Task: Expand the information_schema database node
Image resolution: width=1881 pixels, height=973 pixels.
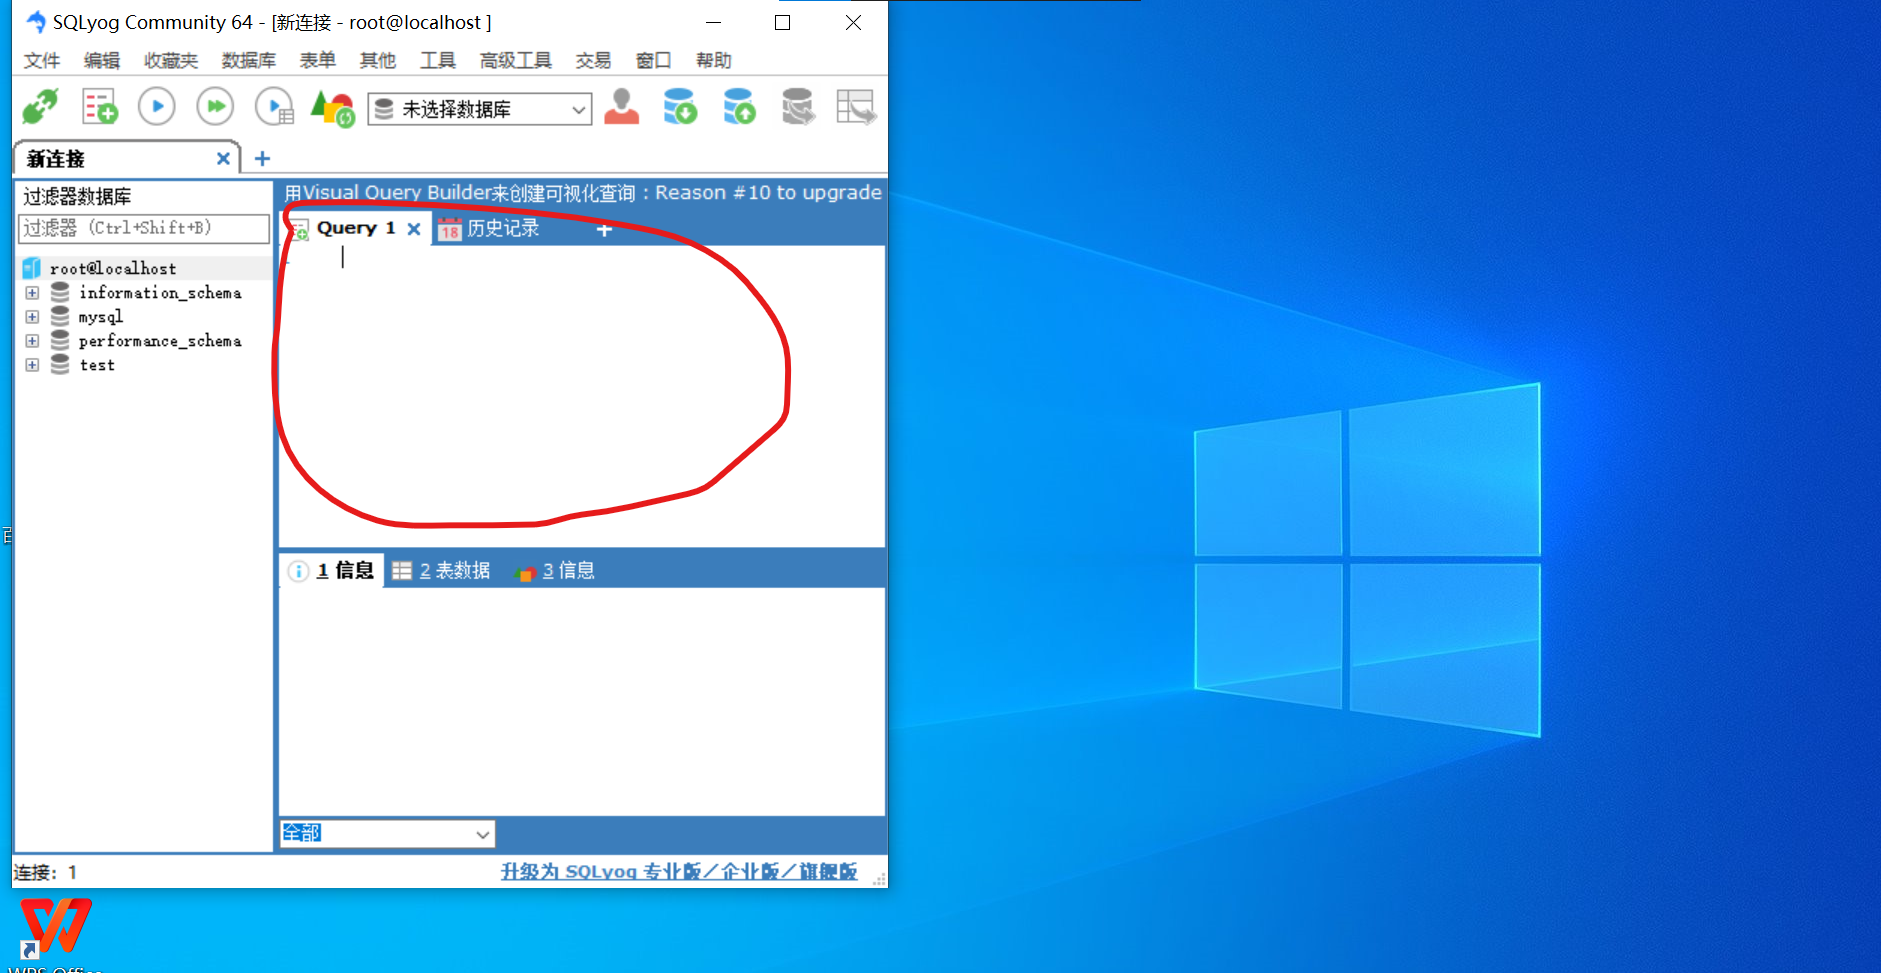Action: [32, 293]
